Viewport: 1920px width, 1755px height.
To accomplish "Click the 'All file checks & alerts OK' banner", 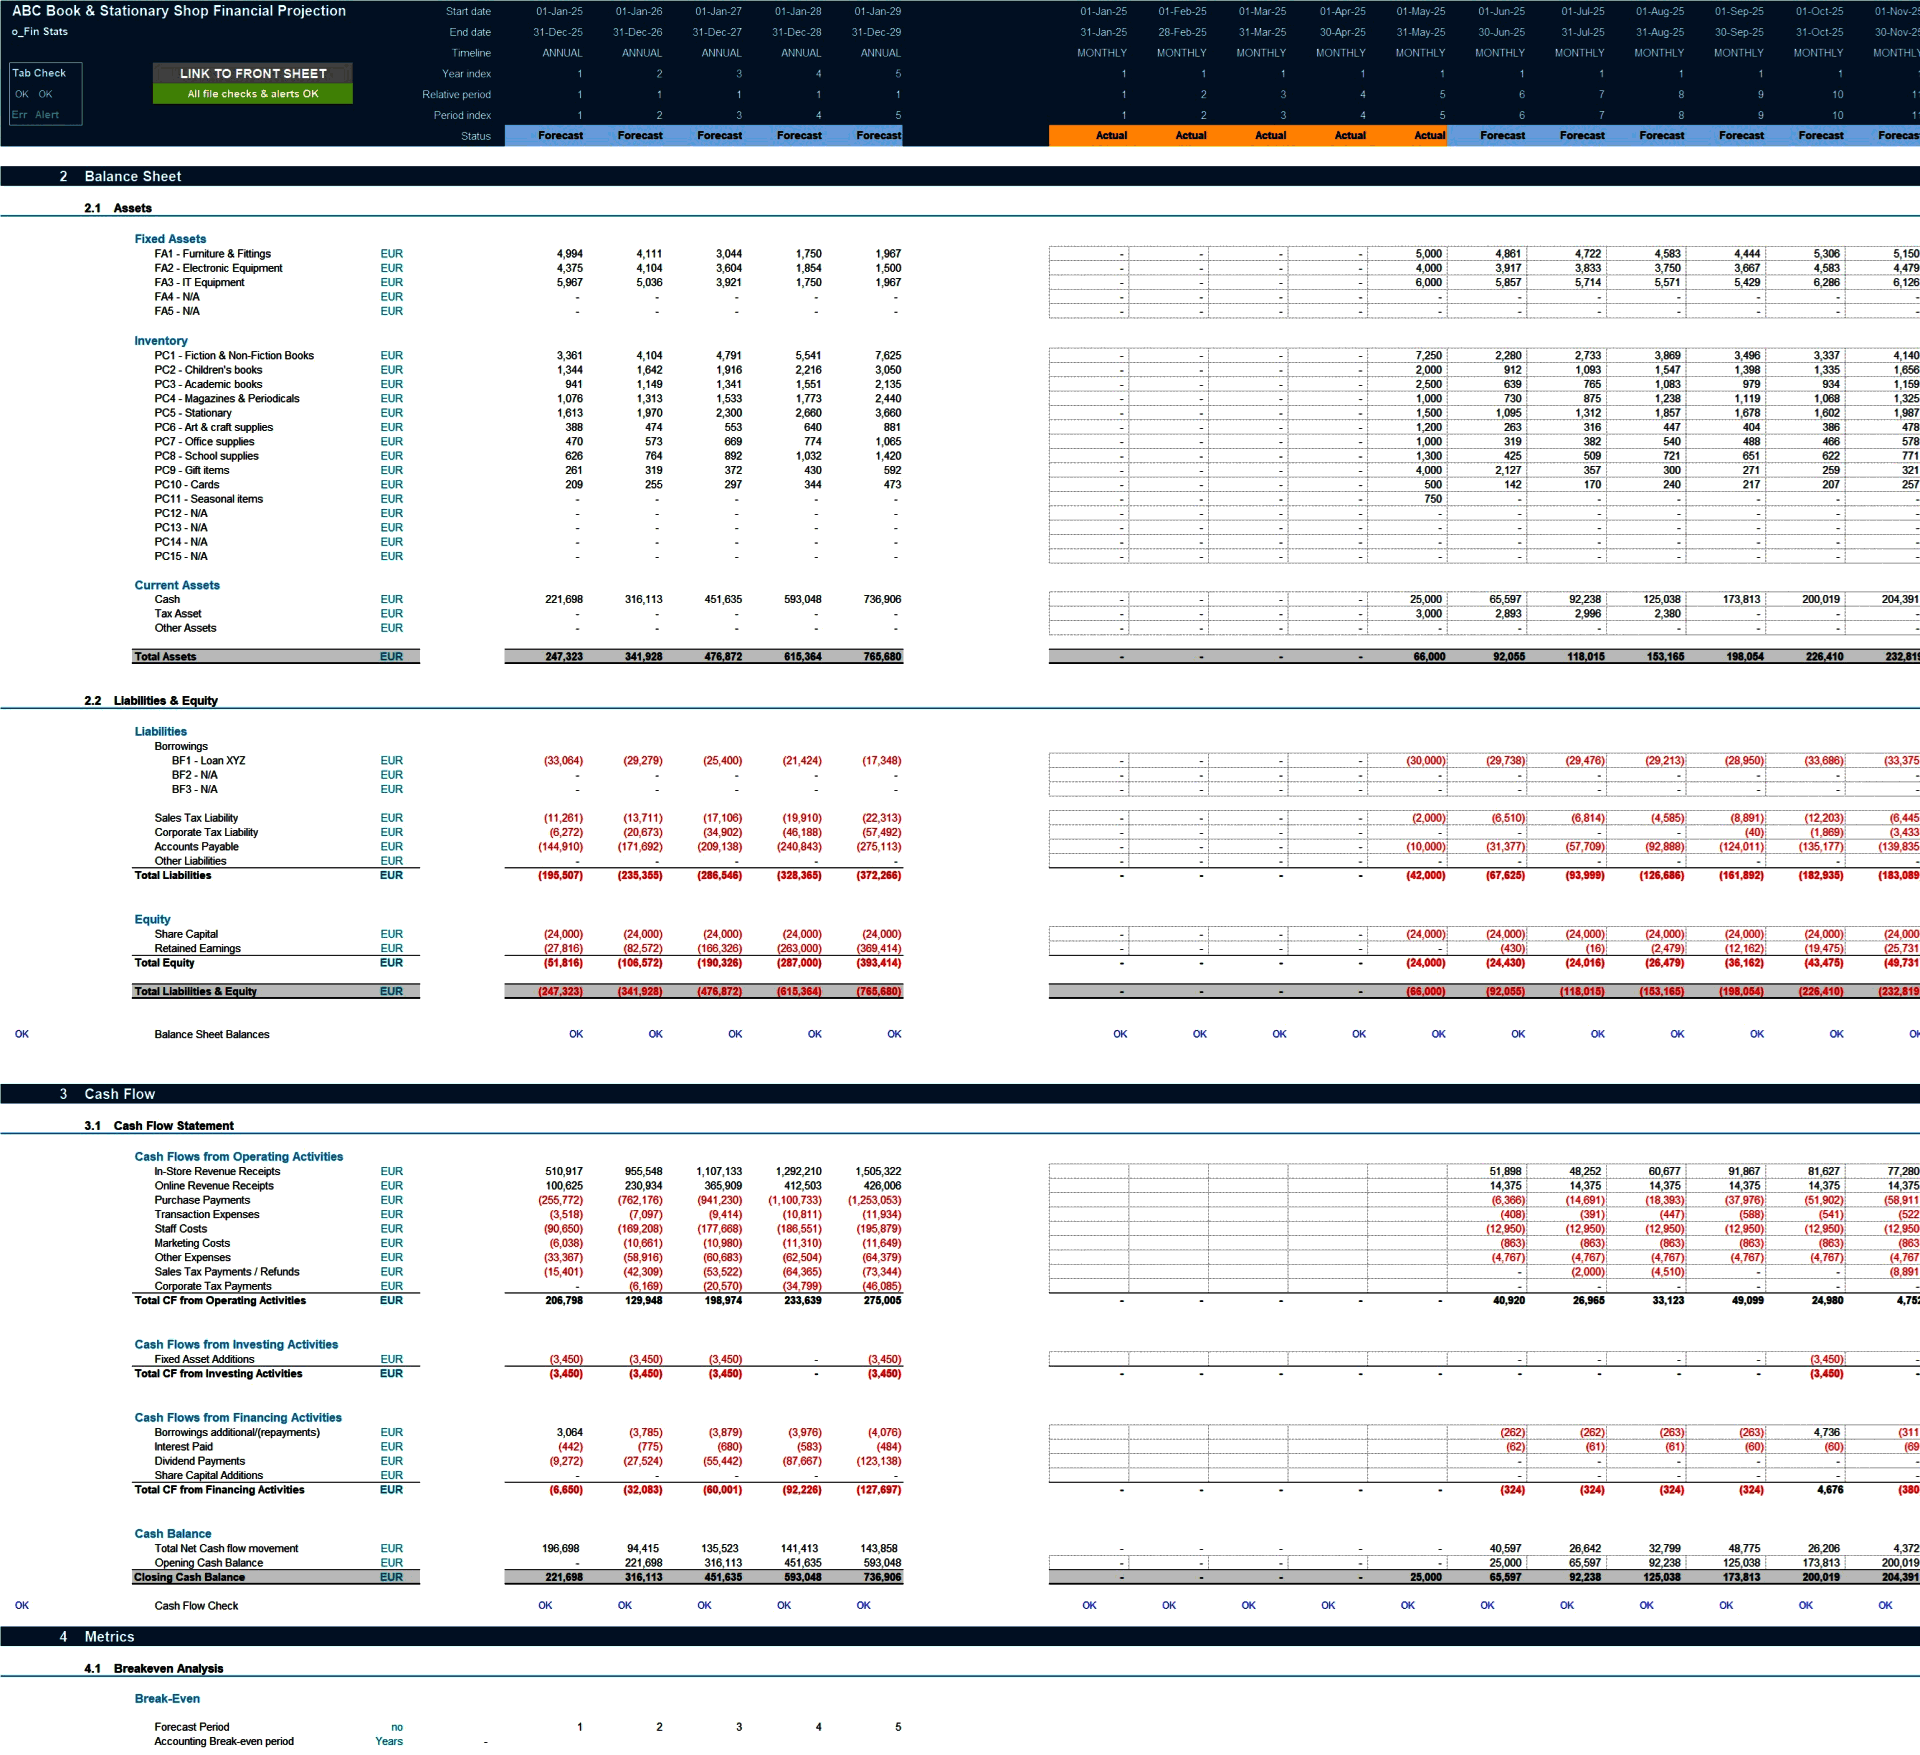I will tap(253, 94).
